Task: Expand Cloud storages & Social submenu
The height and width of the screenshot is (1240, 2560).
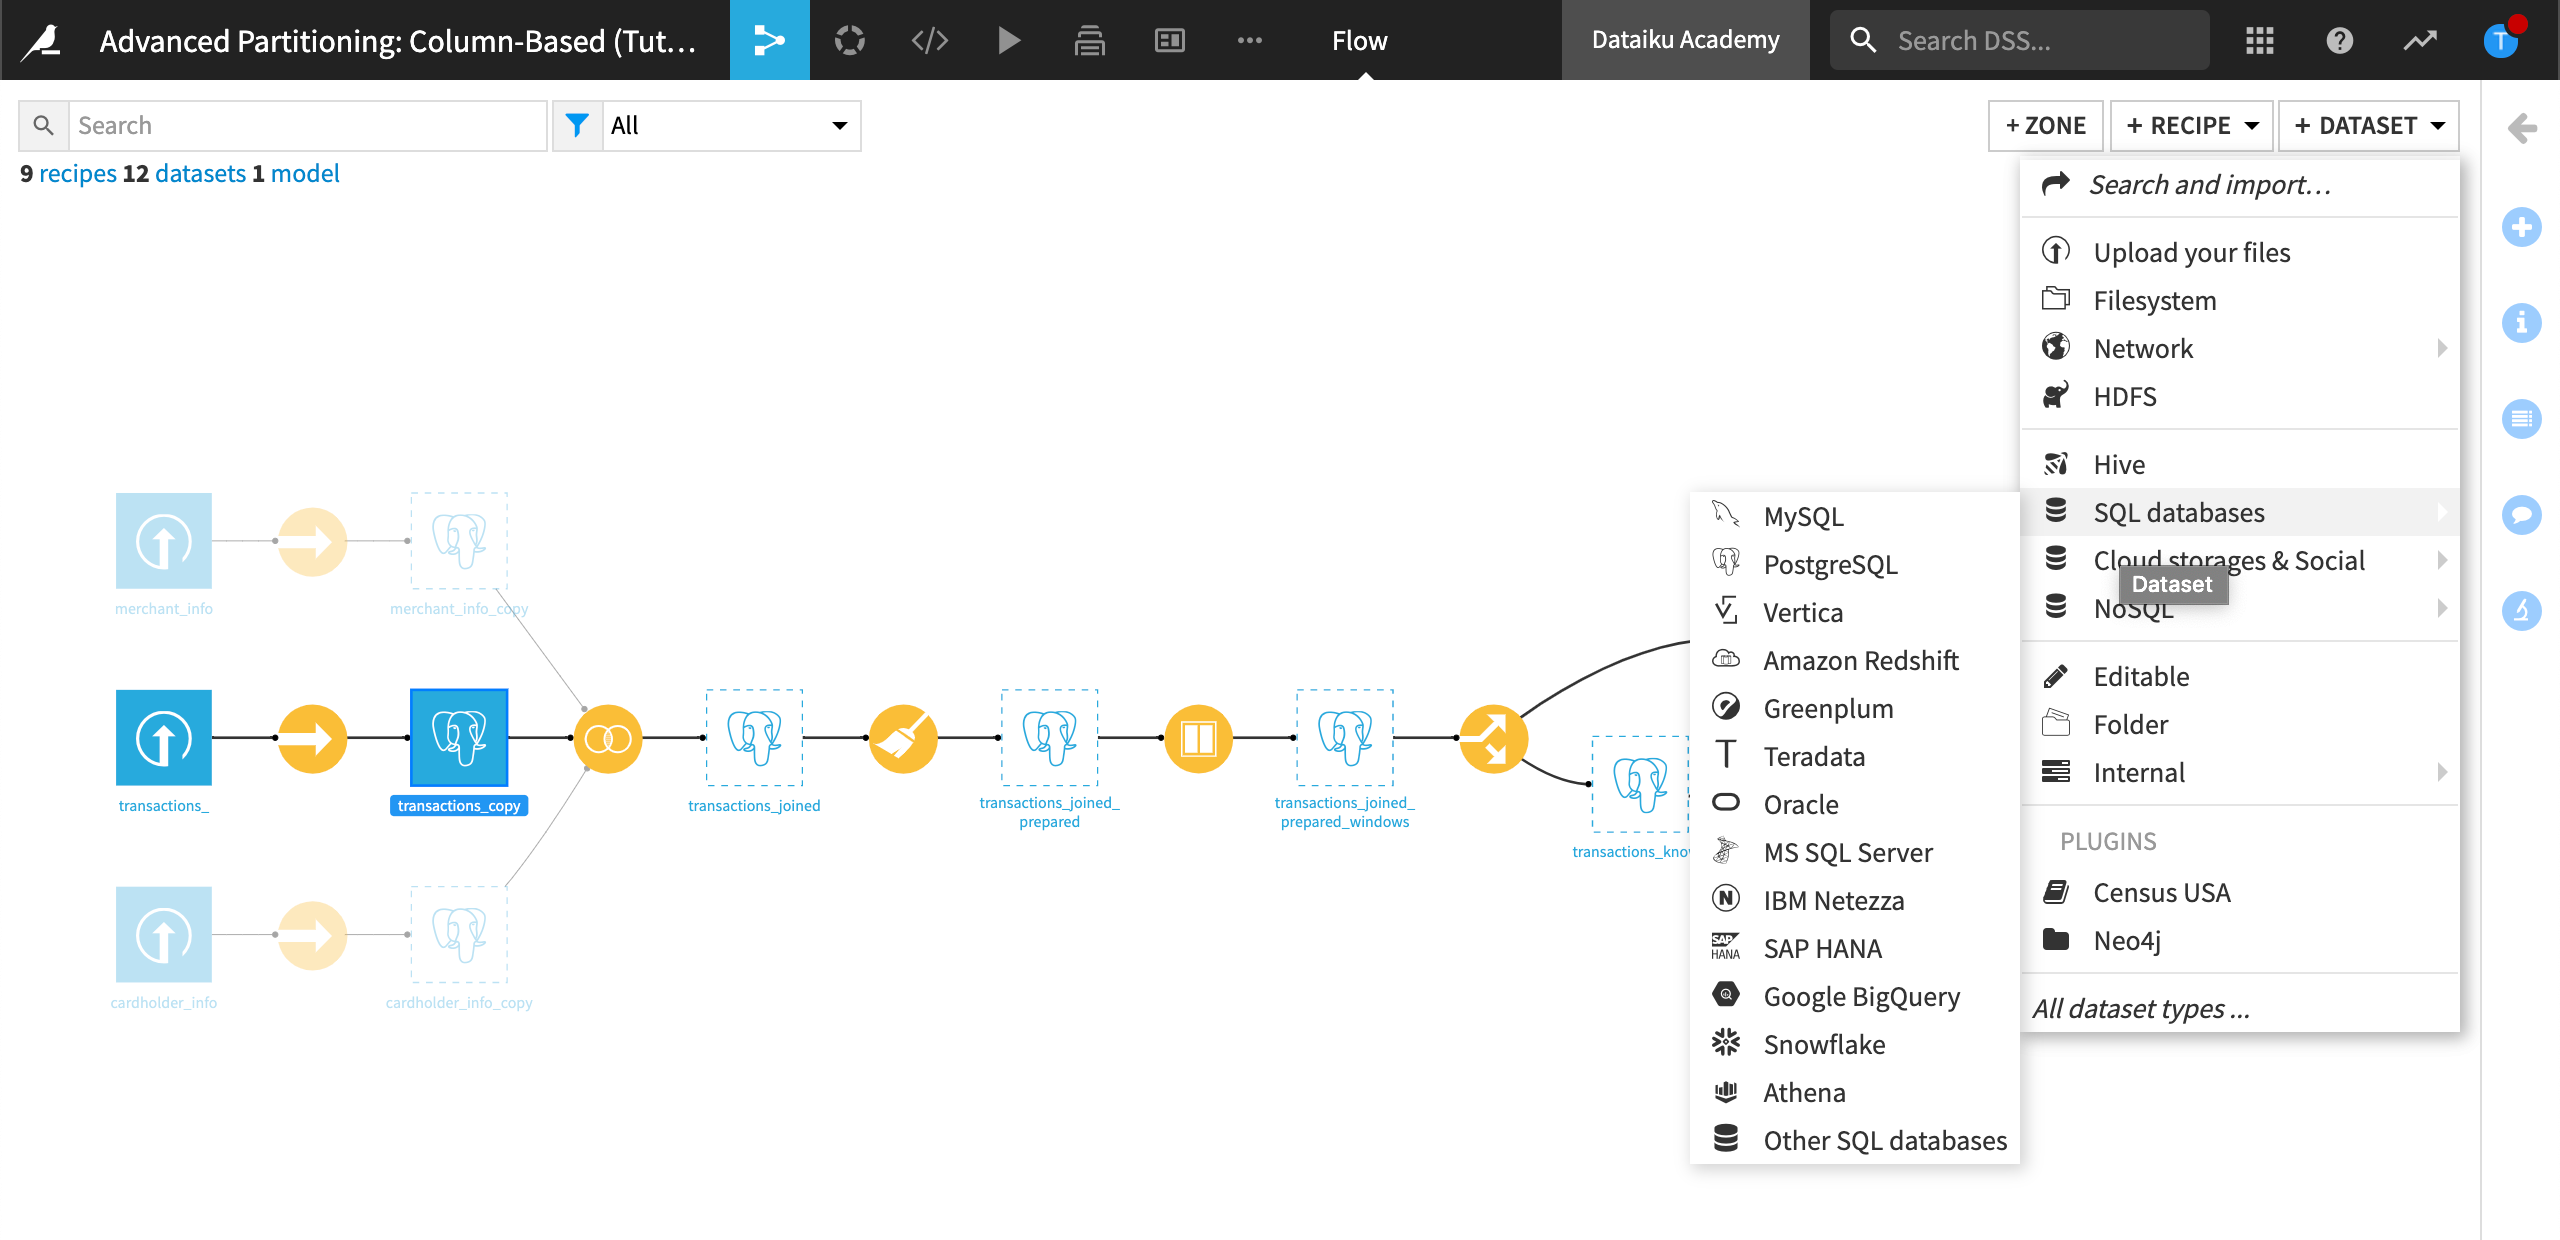Action: (x=2240, y=560)
